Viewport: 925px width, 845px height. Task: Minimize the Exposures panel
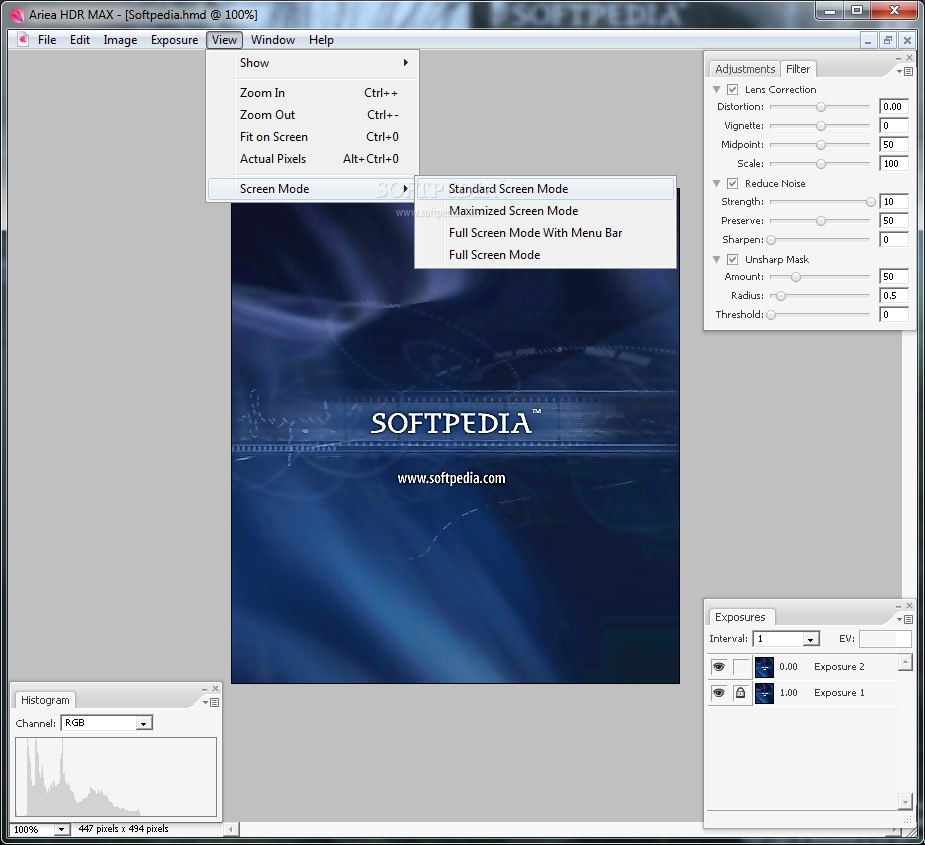[898, 606]
